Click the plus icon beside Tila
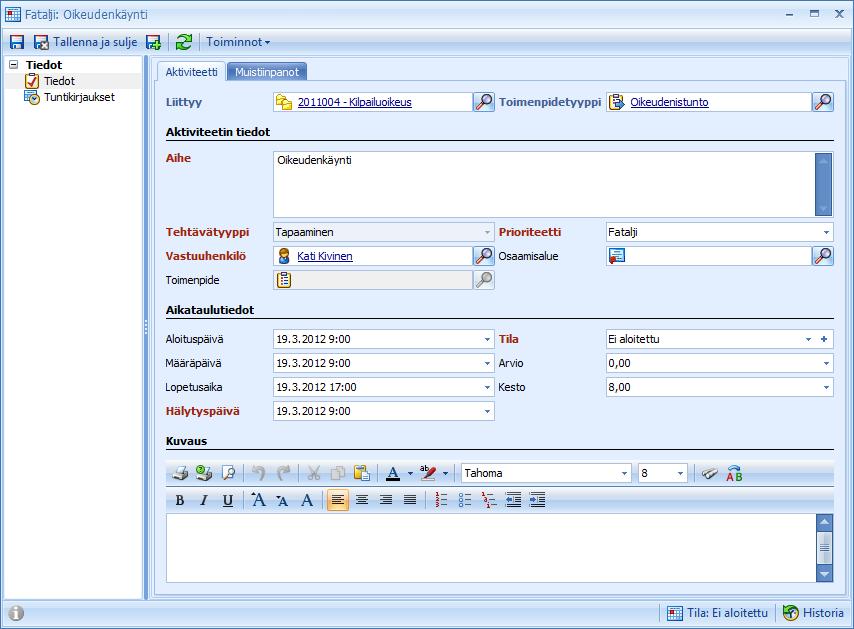This screenshot has height=629, width=854. [x=824, y=339]
